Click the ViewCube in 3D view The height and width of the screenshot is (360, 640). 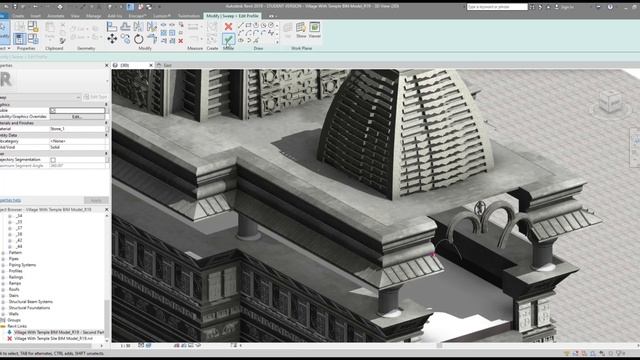click(611, 102)
